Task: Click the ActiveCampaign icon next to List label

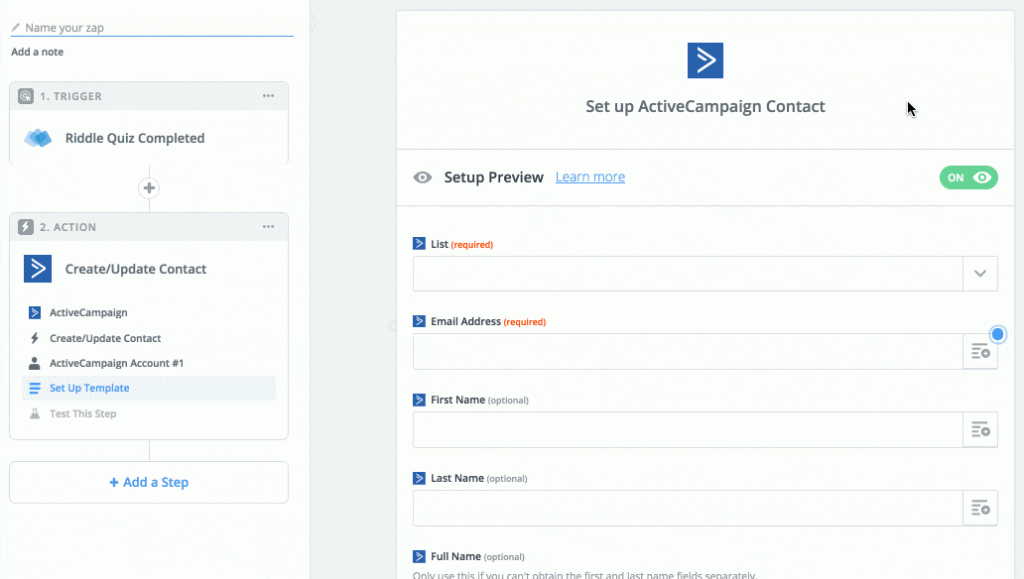Action: [419, 243]
